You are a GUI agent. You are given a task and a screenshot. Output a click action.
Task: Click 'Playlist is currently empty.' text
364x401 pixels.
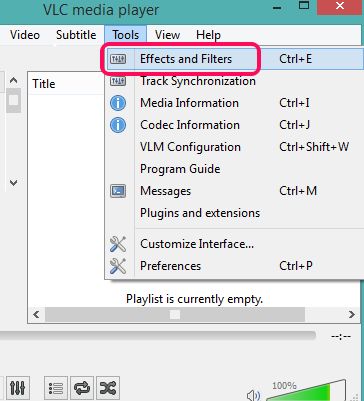tap(194, 299)
